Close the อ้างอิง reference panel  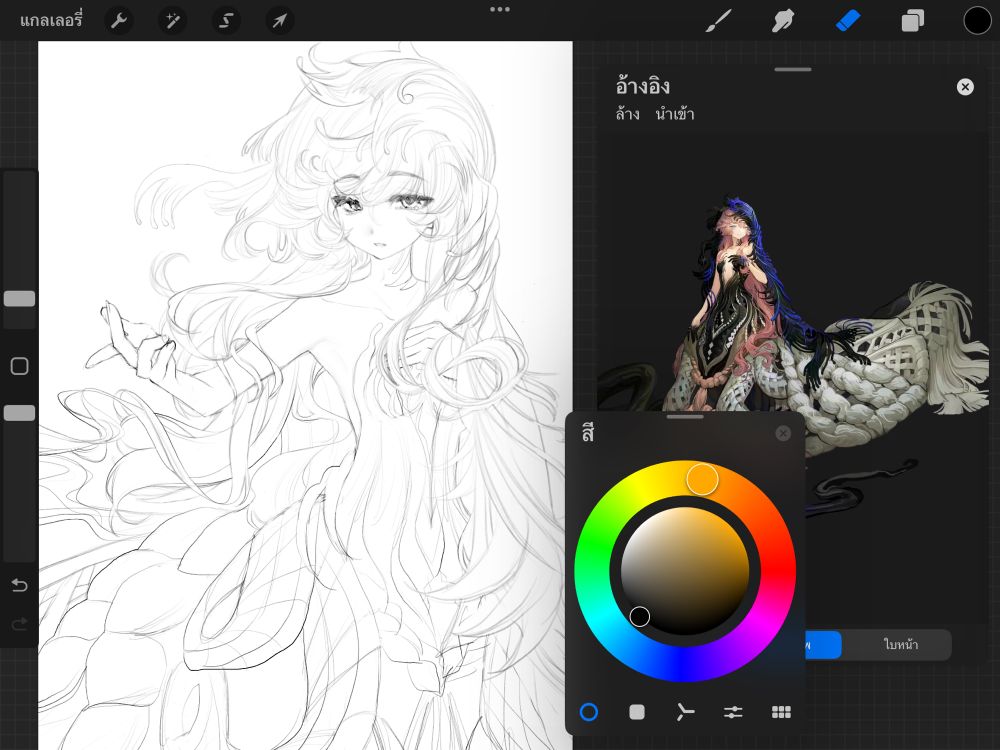point(965,87)
